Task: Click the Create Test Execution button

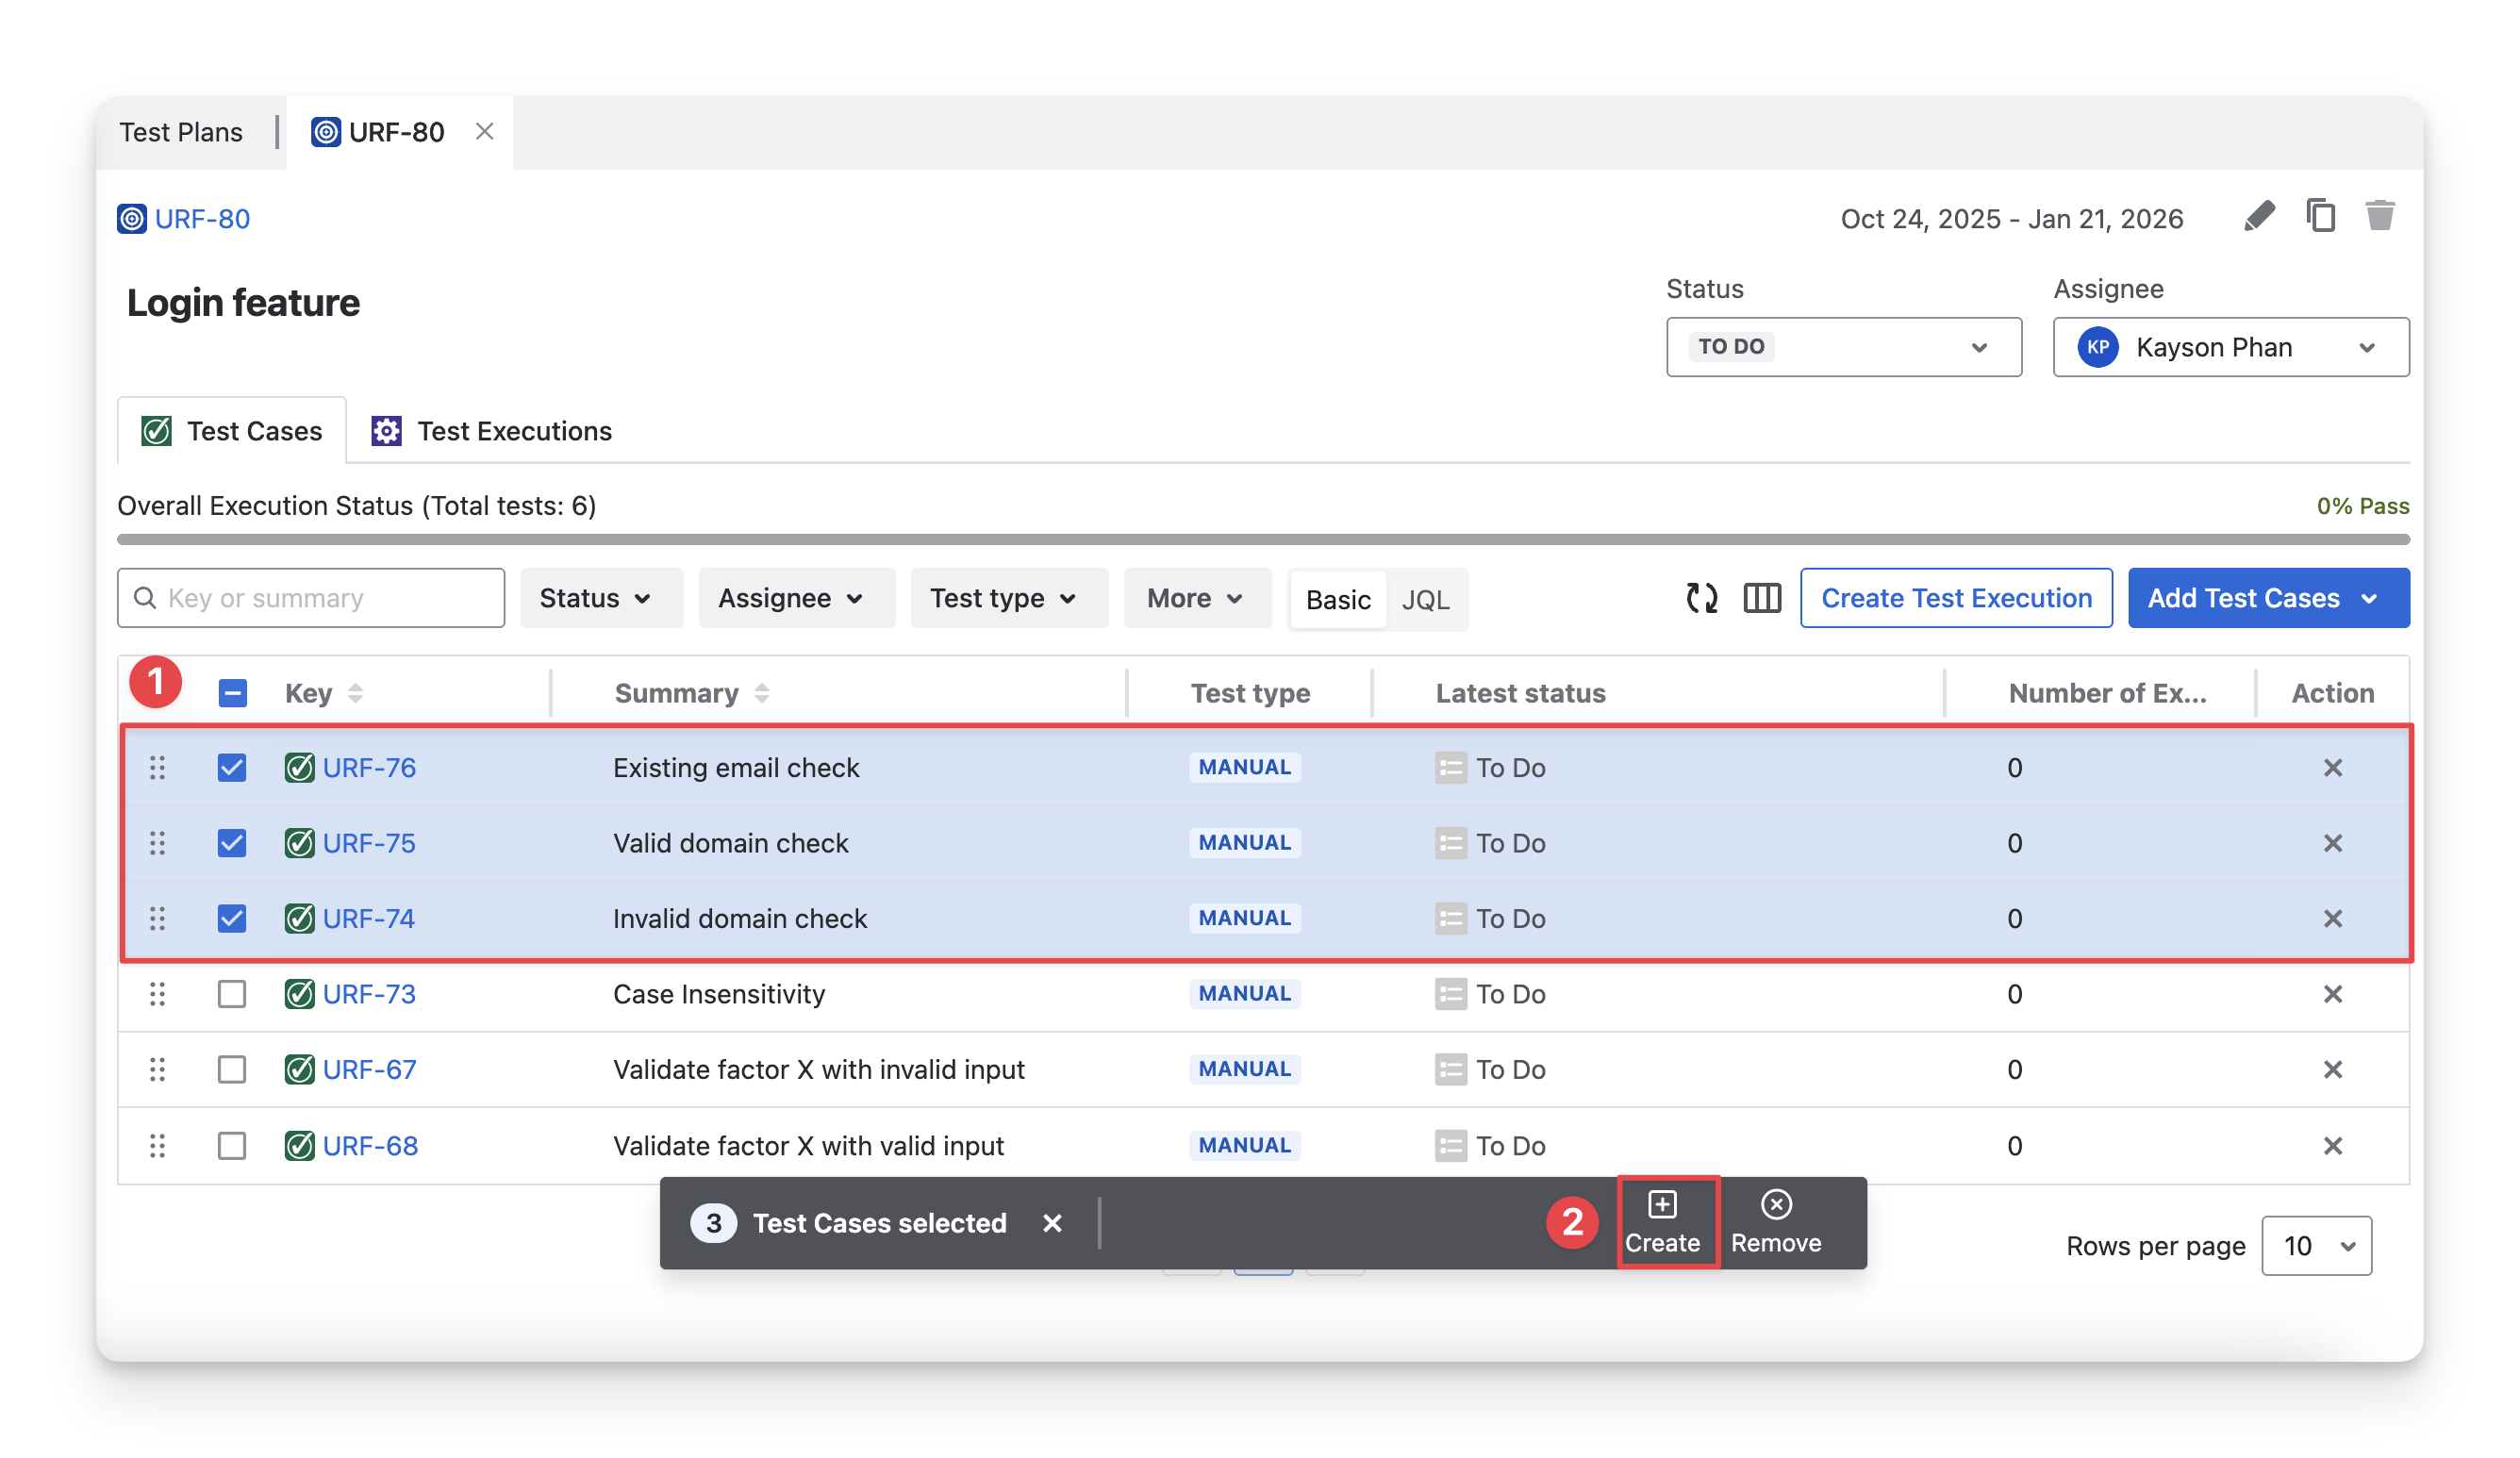Action: 1955,598
